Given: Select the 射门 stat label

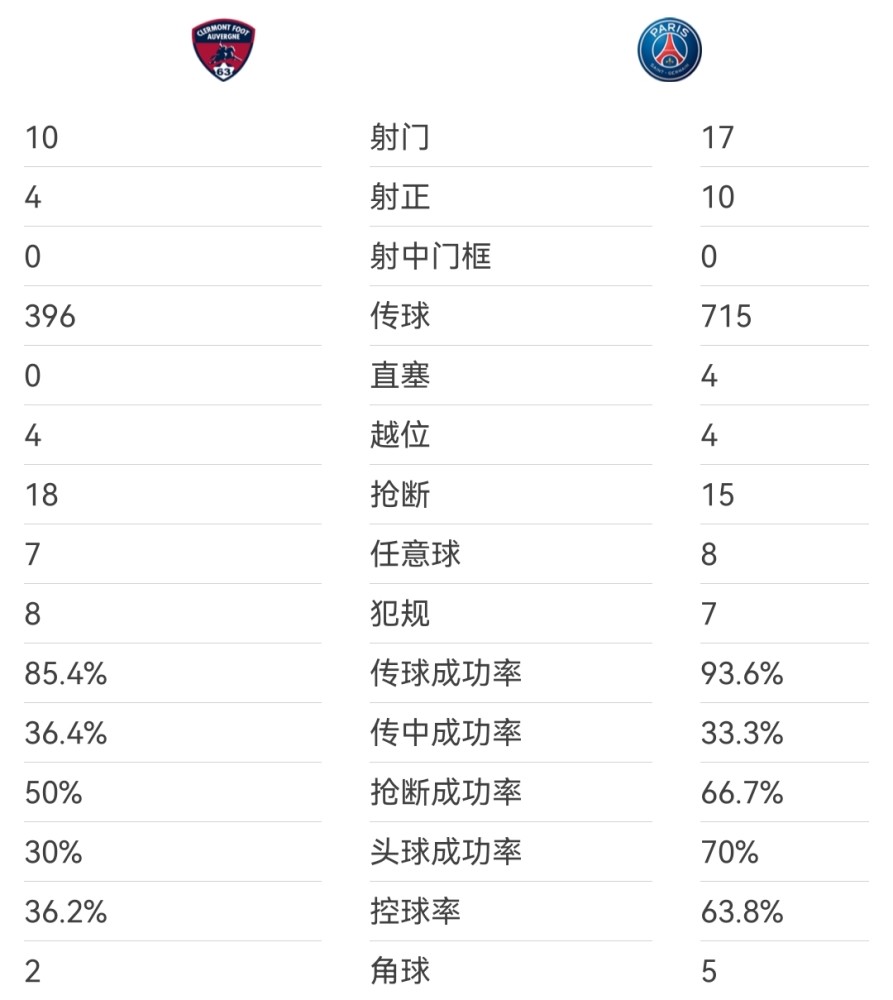Looking at the screenshot, I should tap(400, 137).
